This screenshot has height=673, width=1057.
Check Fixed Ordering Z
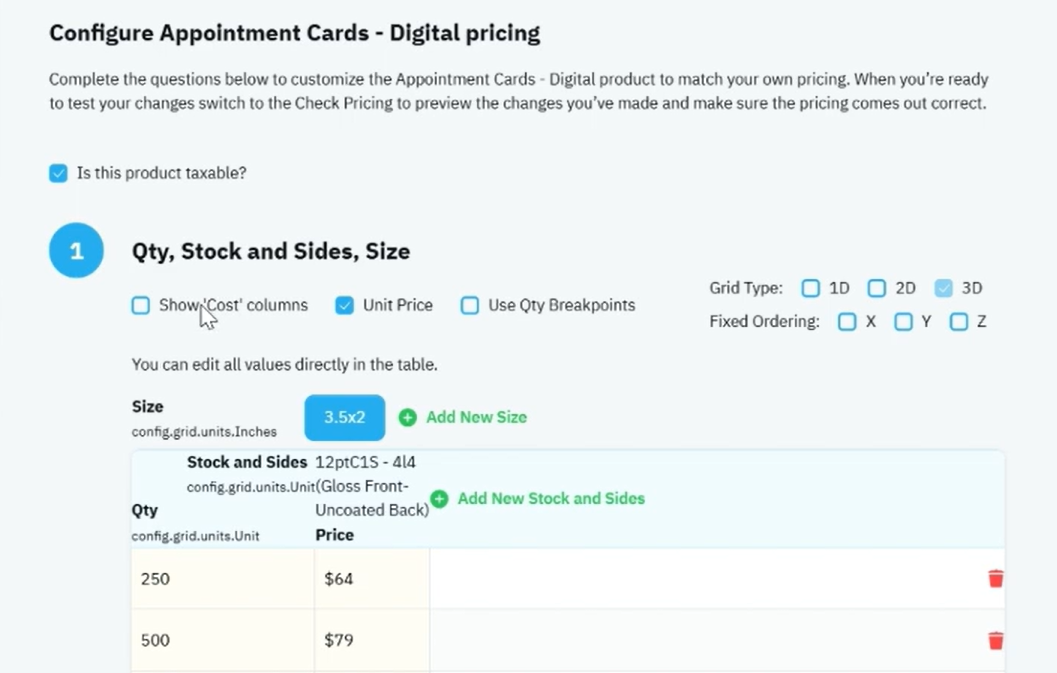click(x=959, y=322)
